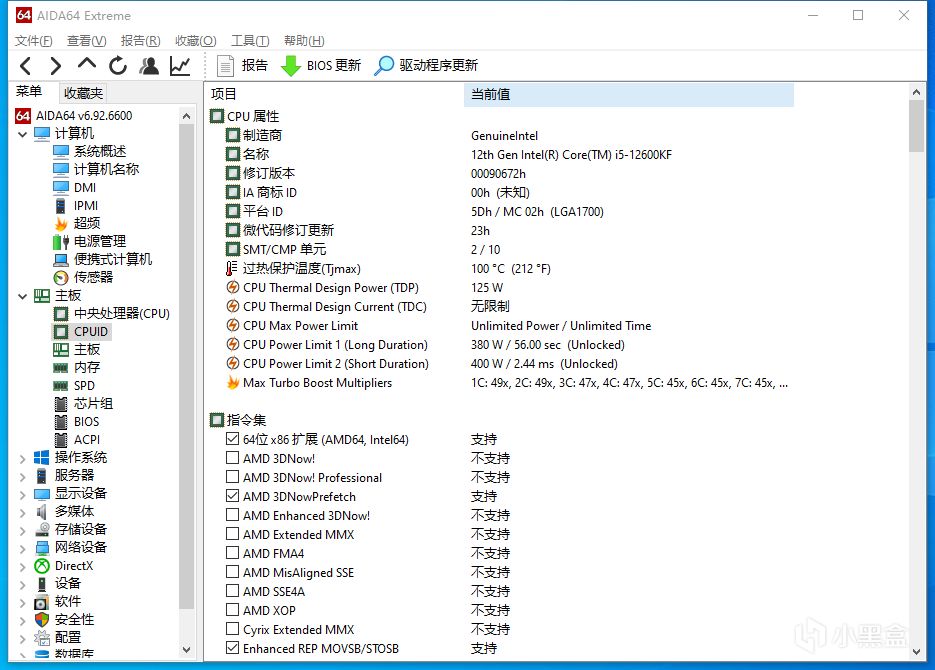Toggle the AMD 3DNow! Professional checkbox

233,477
